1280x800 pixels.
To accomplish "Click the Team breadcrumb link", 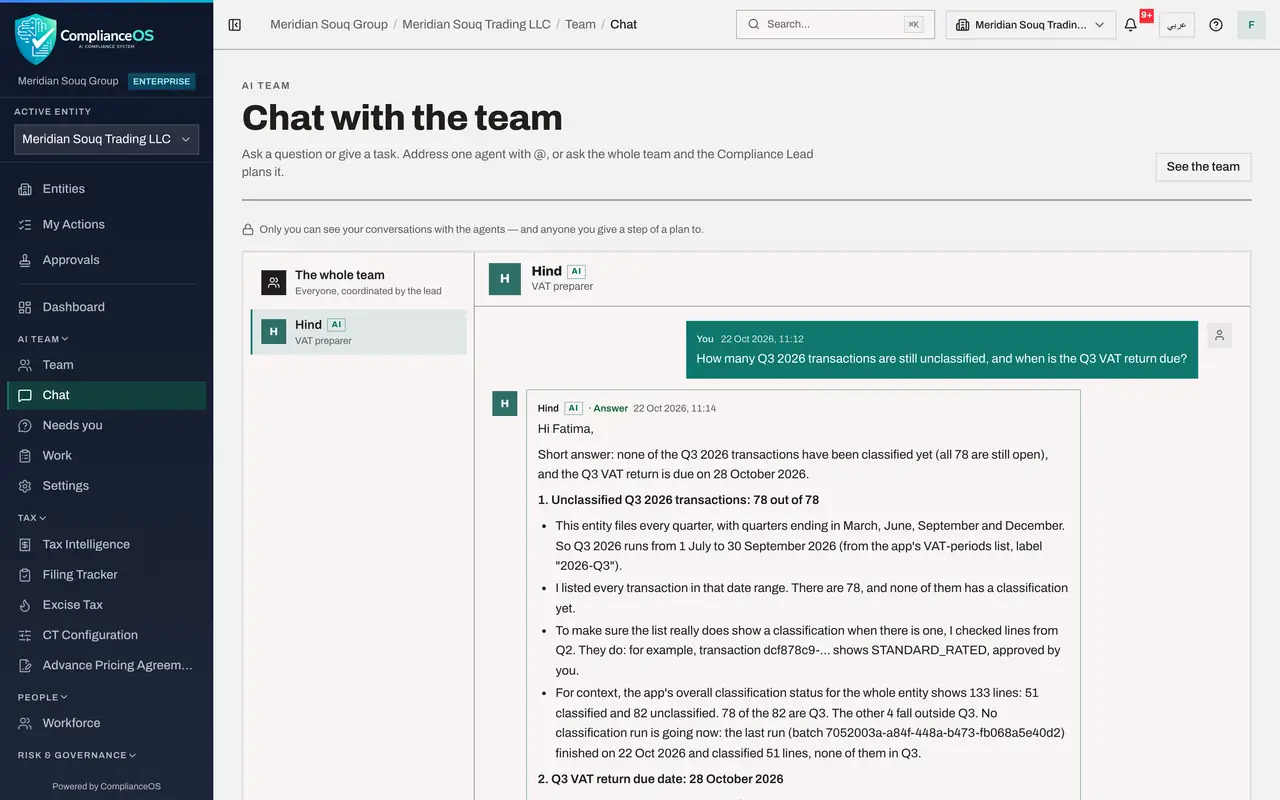I will 580,25.
